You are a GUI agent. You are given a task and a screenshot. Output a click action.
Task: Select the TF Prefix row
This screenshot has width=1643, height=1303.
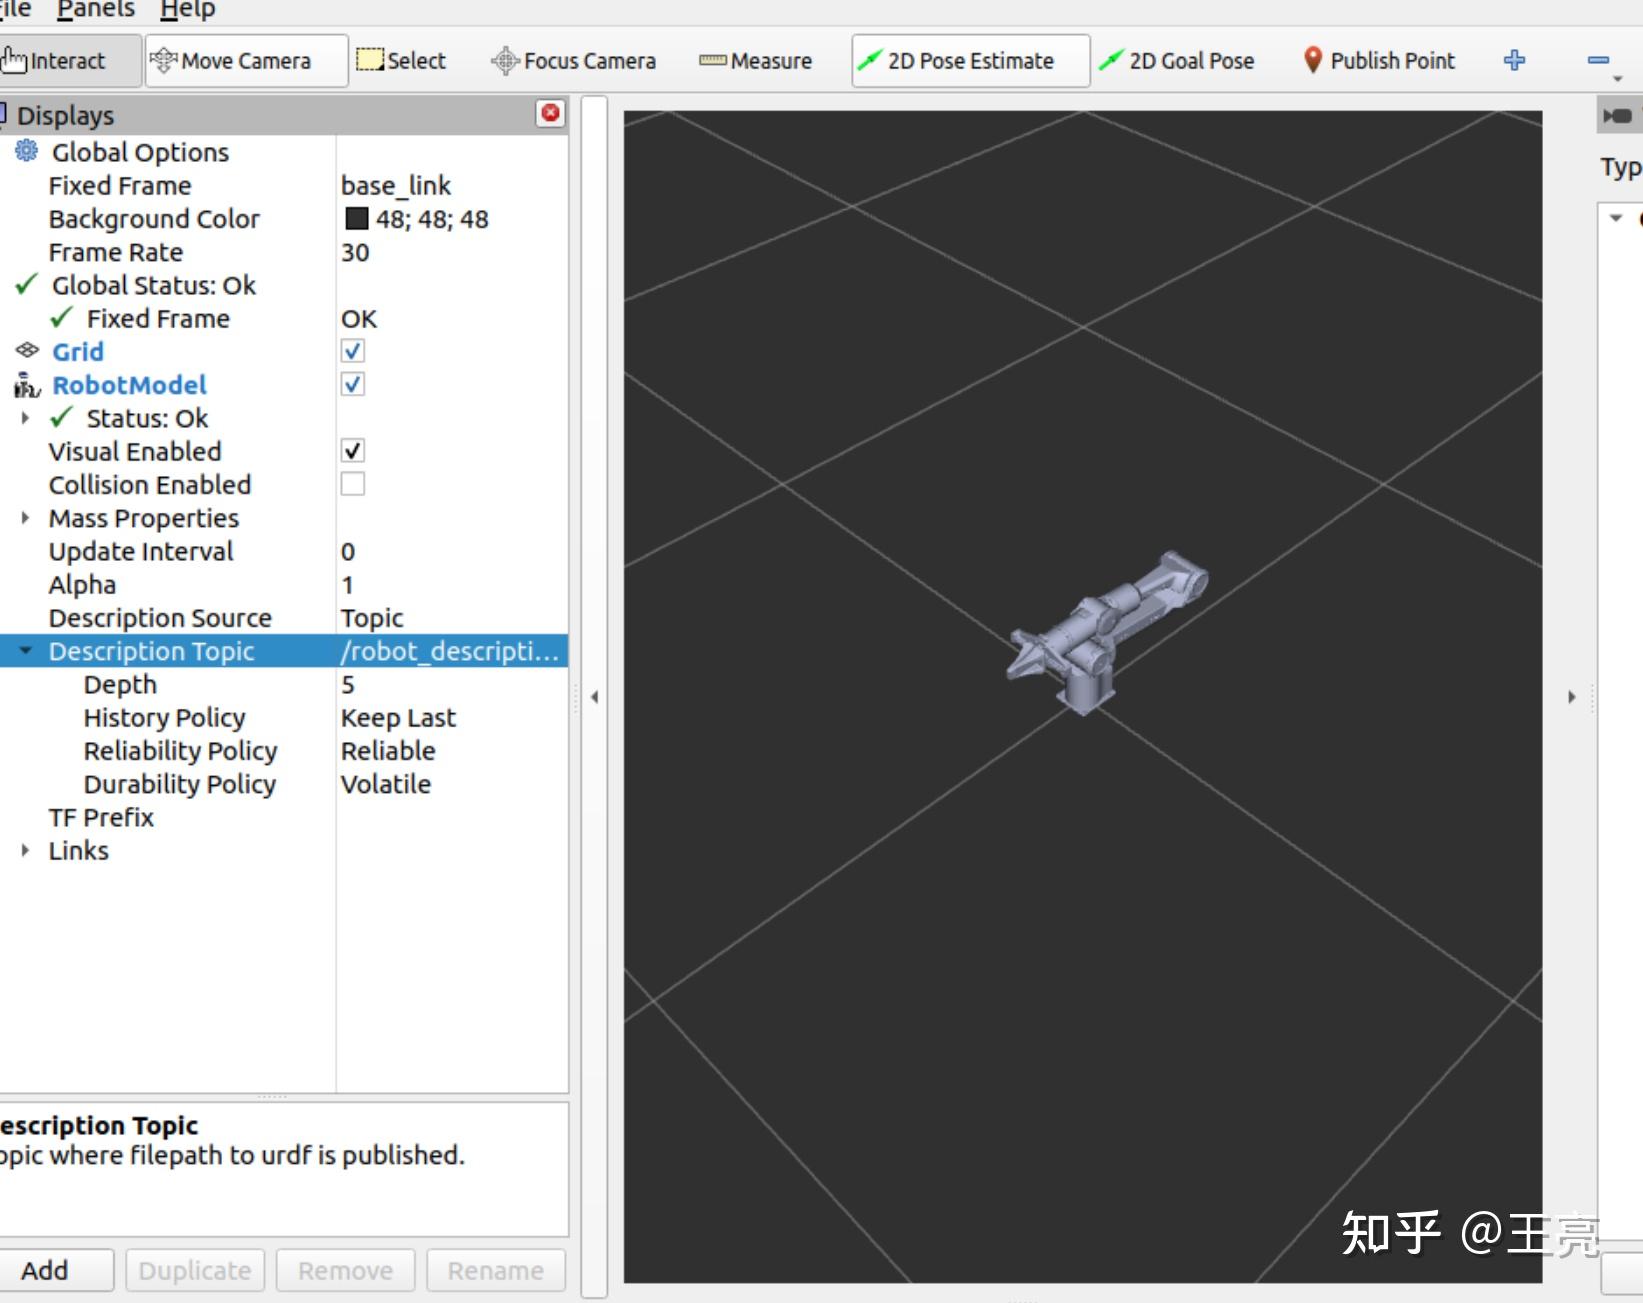(284, 817)
